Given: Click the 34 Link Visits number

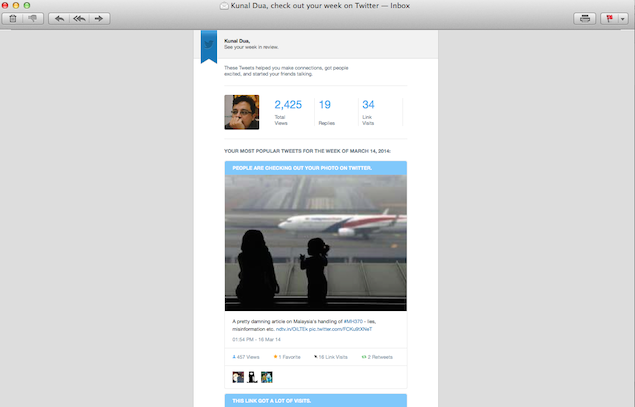Looking at the screenshot, I should point(368,104).
